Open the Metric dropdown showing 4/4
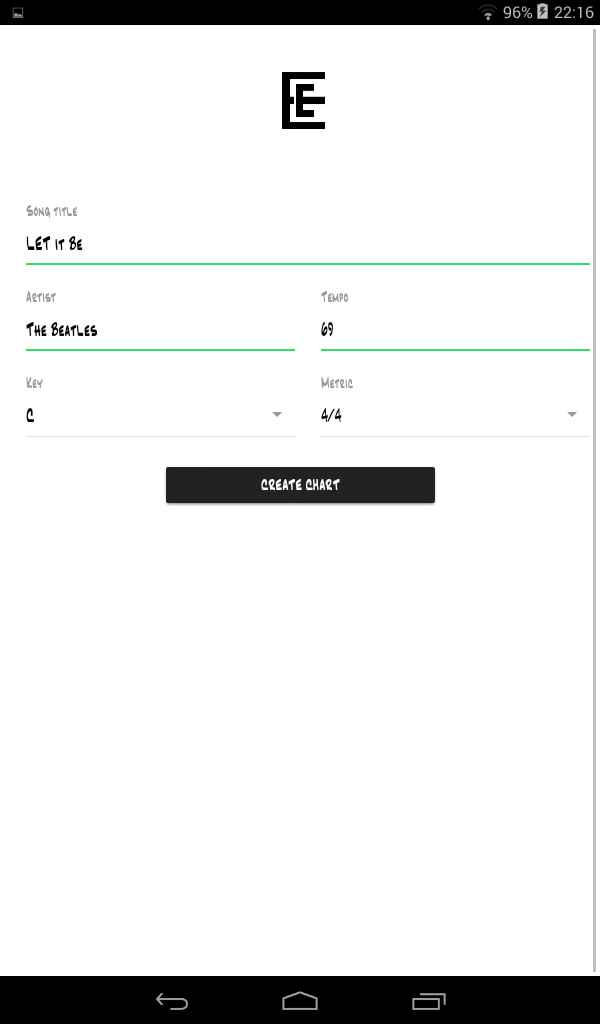 [455, 415]
